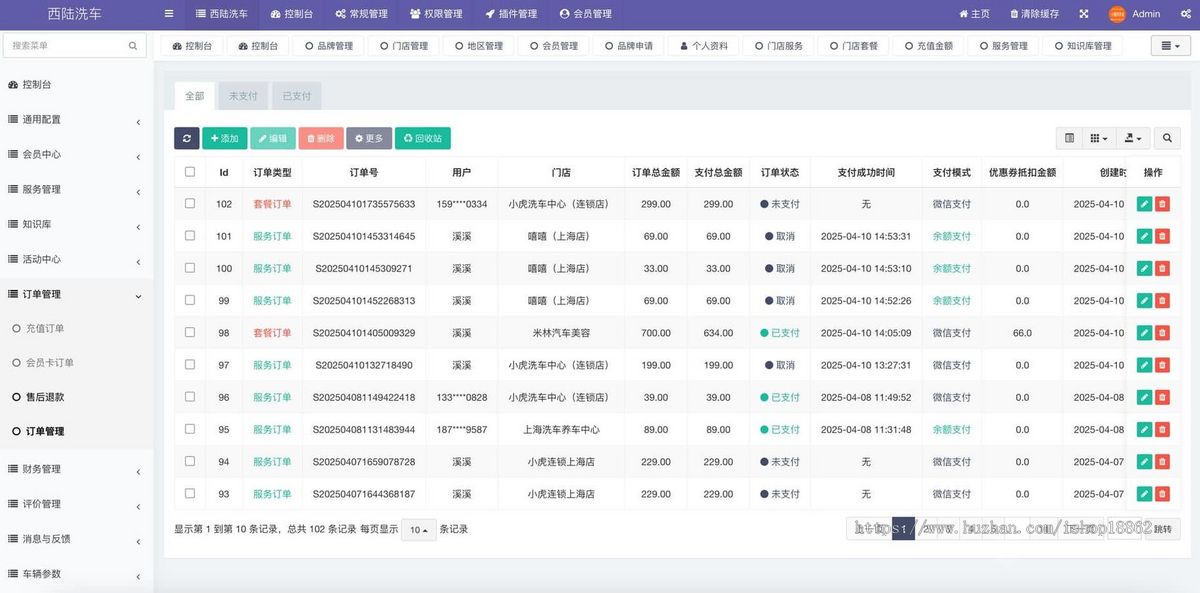Image resolution: width=1200 pixels, height=593 pixels.
Task: Click the 添加 add button
Action: click(x=225, y=138)
